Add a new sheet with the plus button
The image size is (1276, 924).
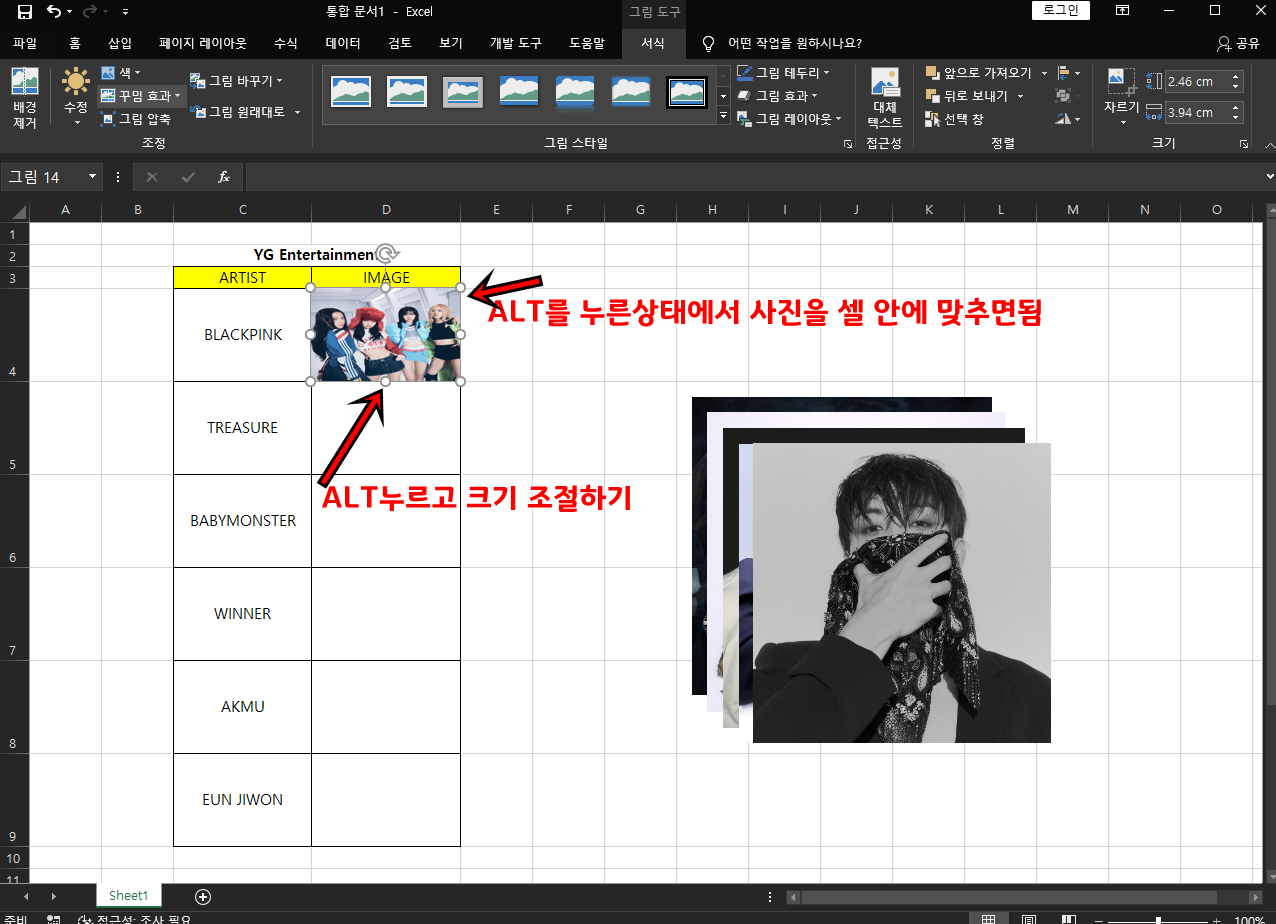203,896
